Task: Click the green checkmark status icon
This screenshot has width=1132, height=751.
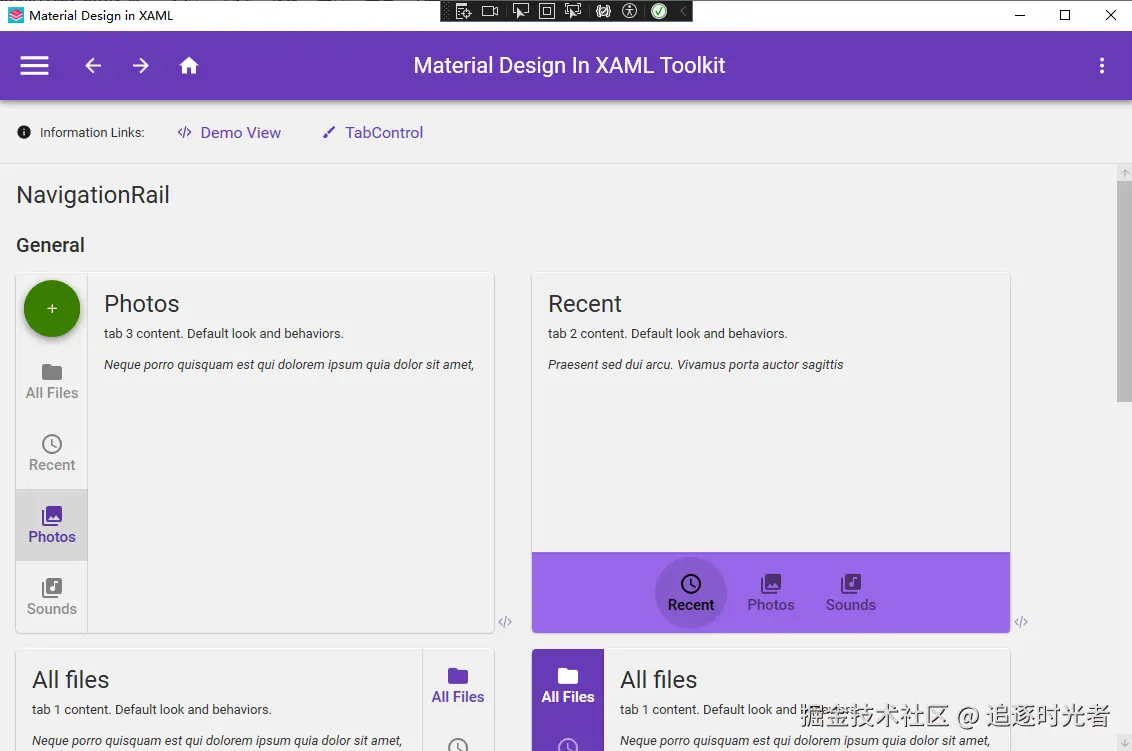Action: point(659,11)
